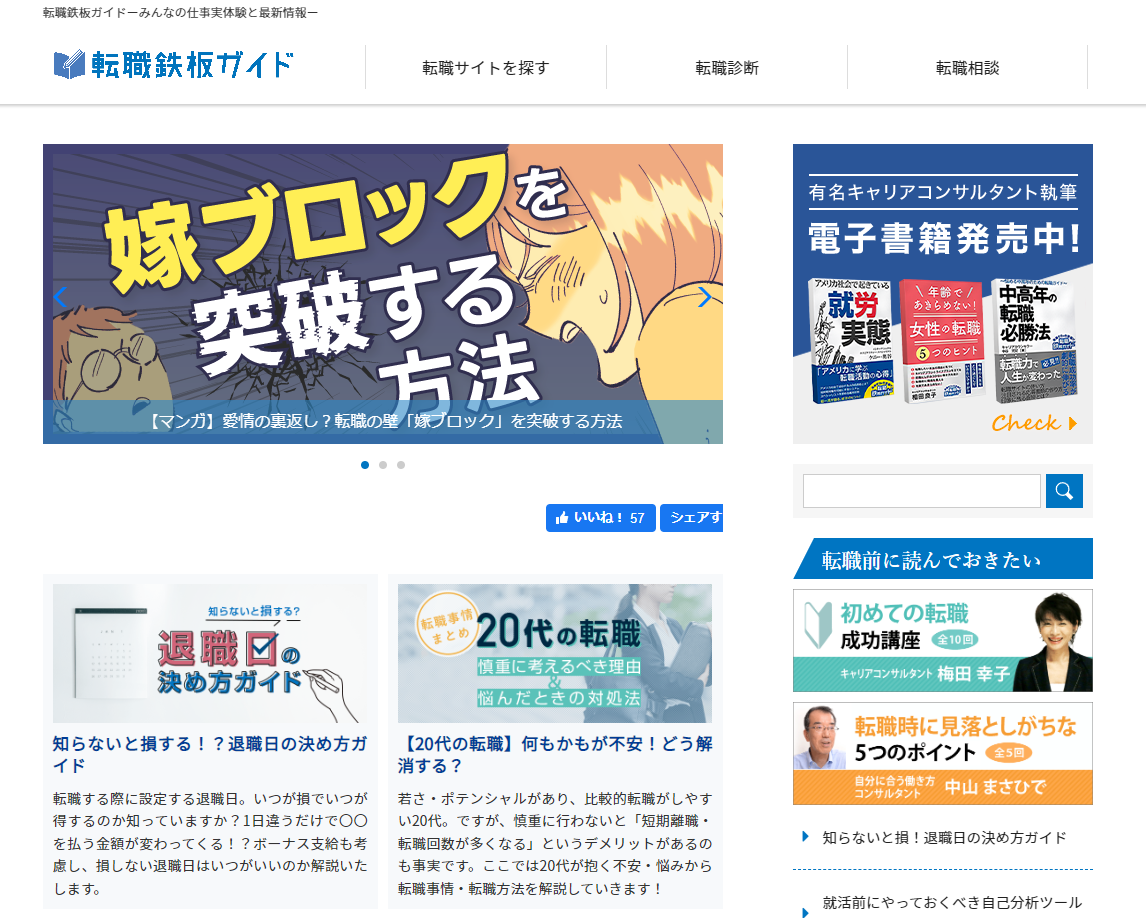Image resolution: width=1146 pixels, height=918 pixels.
Task: Click the シェアする share button
Action: 691,517
